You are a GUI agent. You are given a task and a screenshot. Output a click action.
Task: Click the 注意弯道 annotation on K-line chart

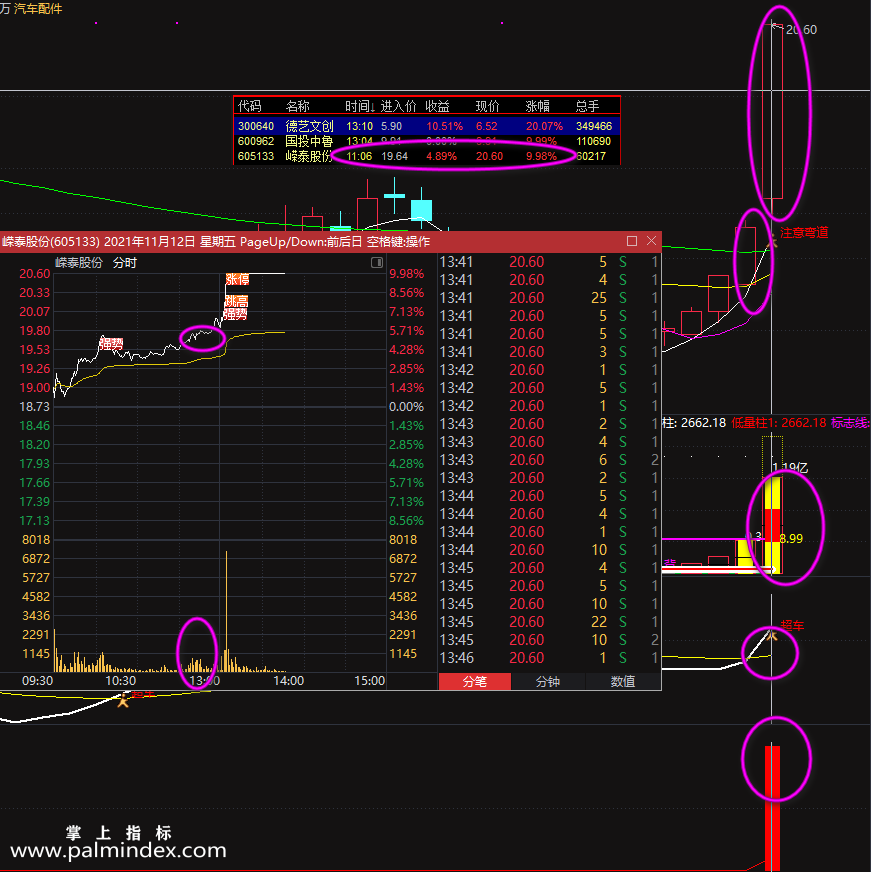pos(804,232)
